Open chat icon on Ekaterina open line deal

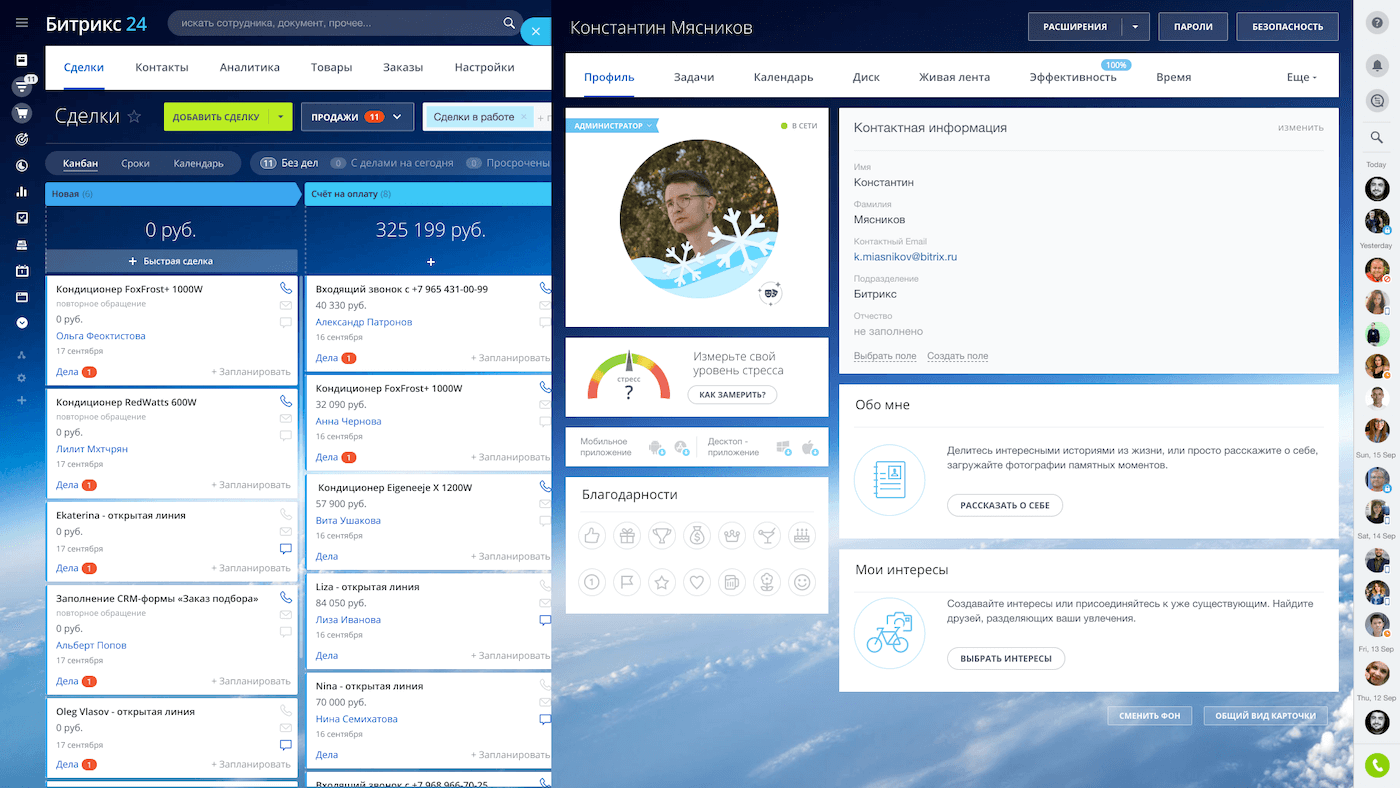click(x=285, y=549)
